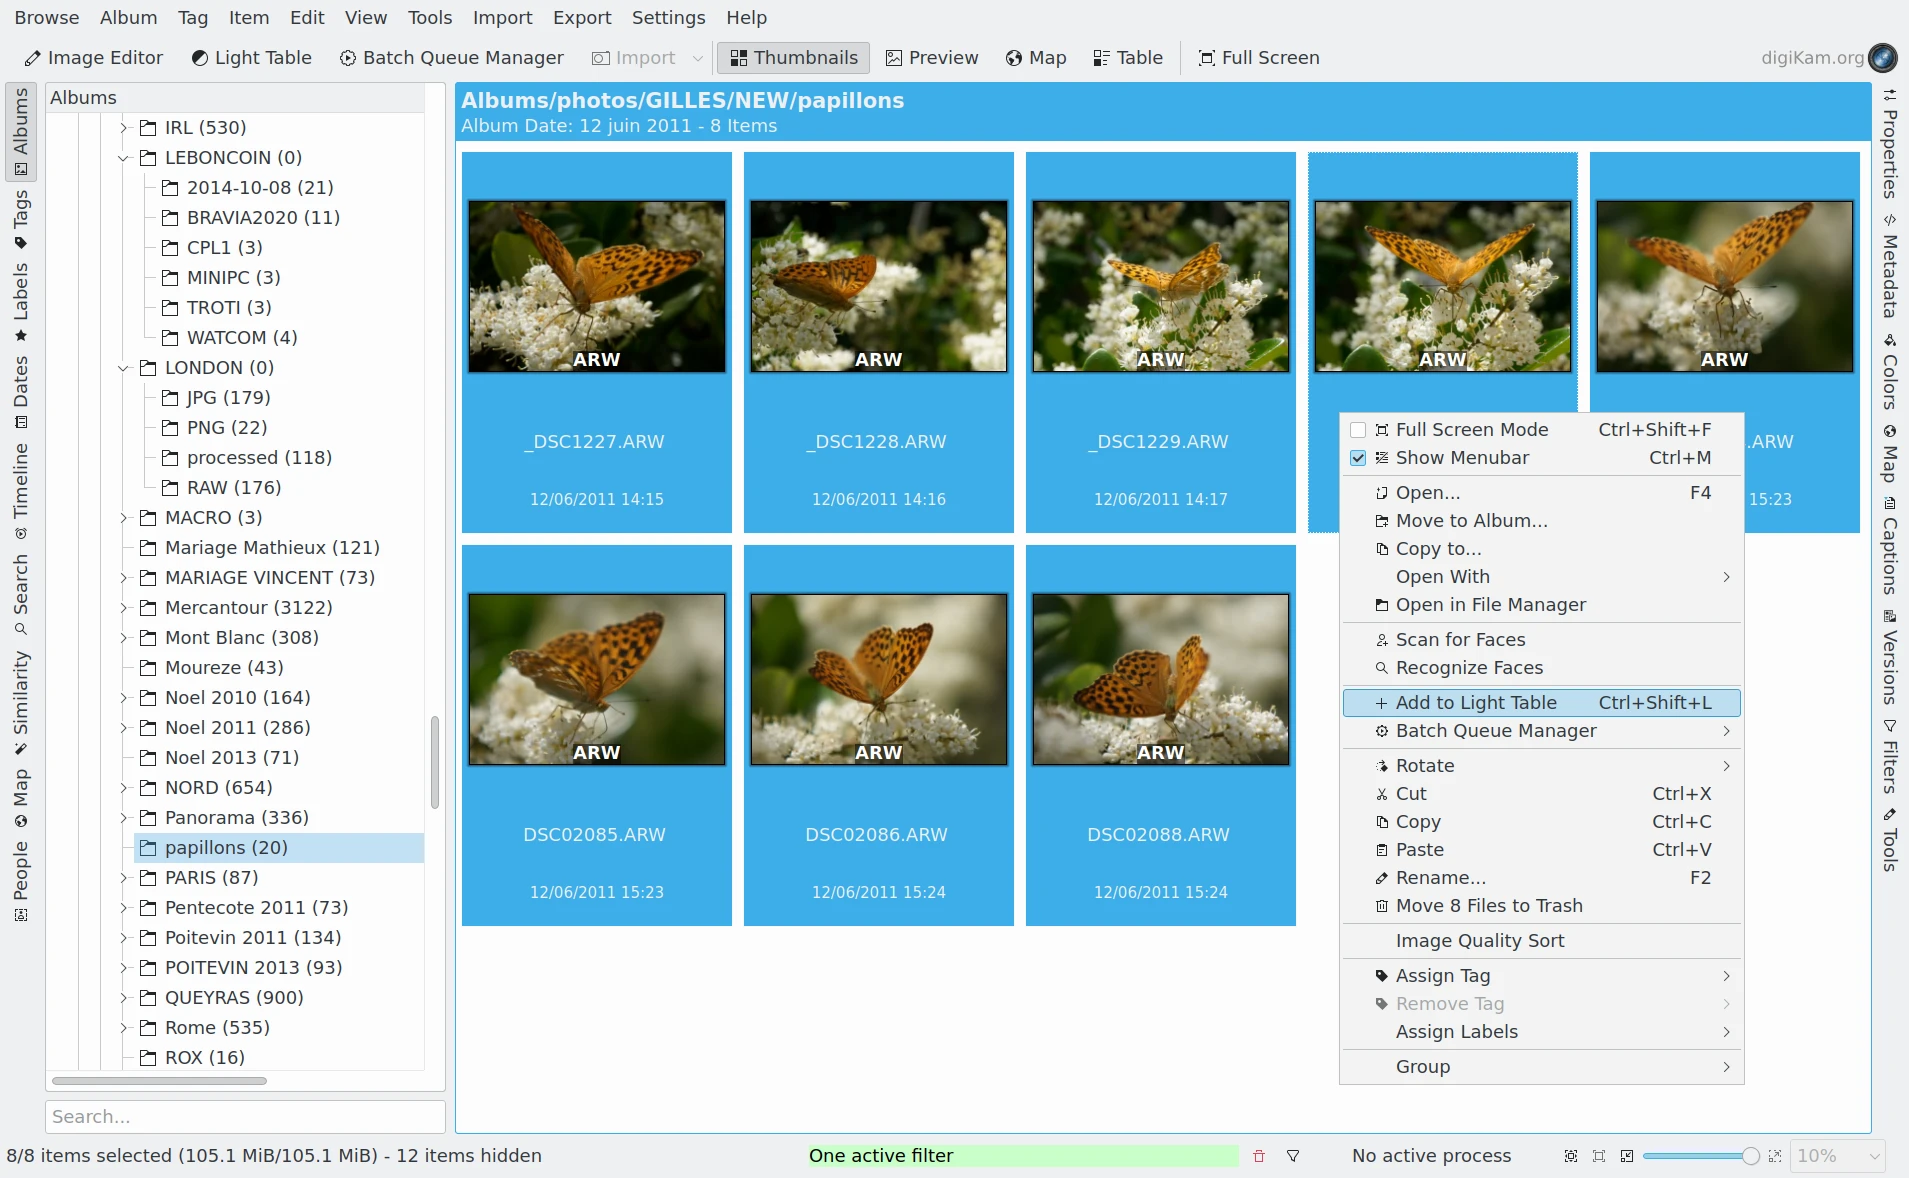Select the _DSC1228.ARW thumbnail
The width and height of the screenshot is (1909, 1178).
878,287
